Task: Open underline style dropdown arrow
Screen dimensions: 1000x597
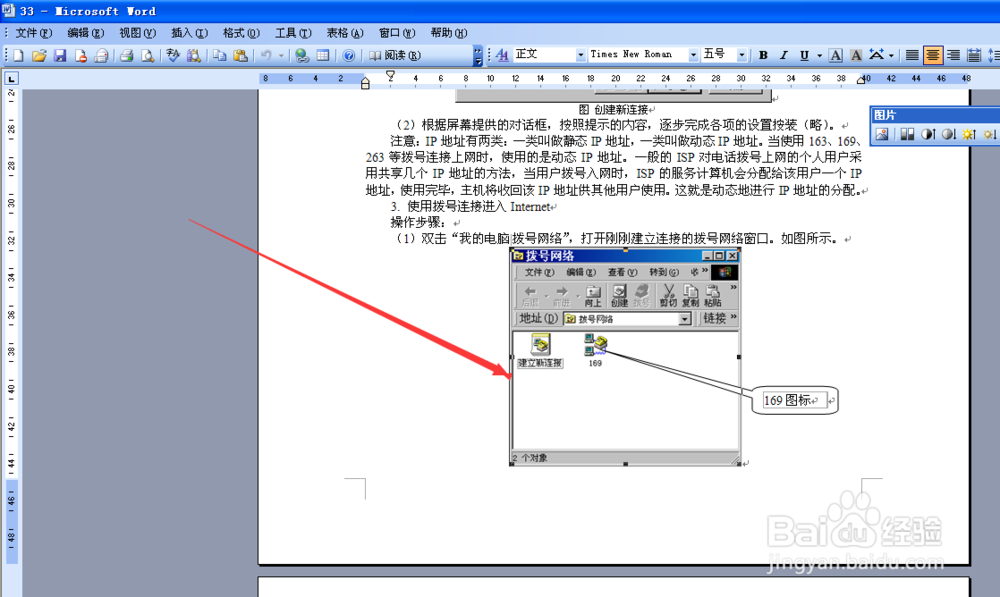Action: (x=820, y=55)
